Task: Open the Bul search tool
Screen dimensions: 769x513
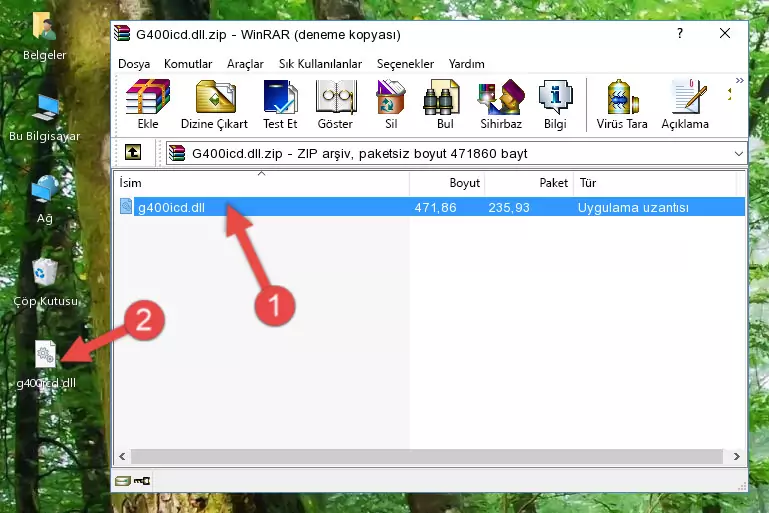Action: pyautogui.click(x=445, y=104)
